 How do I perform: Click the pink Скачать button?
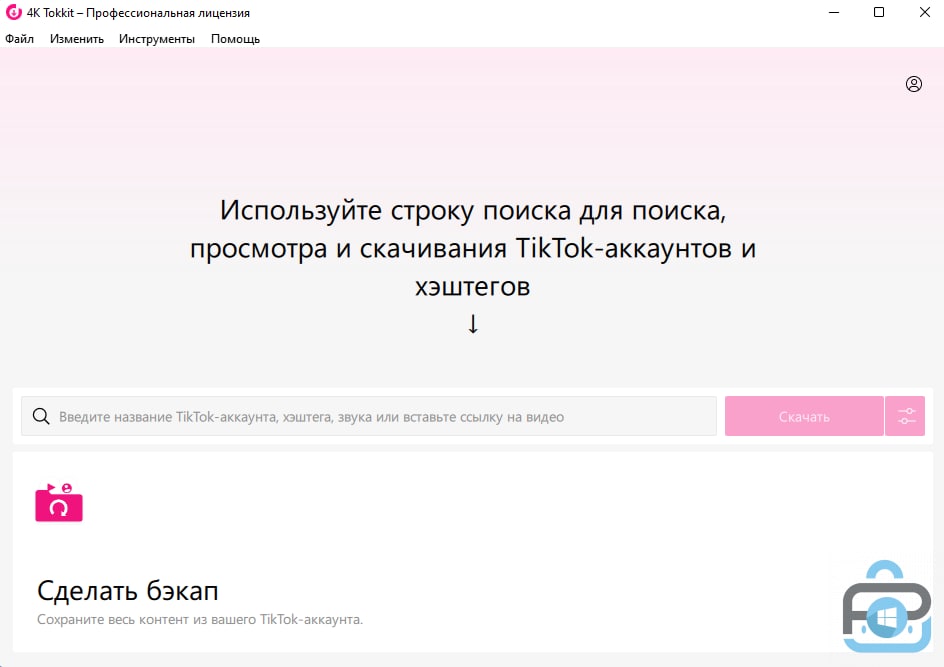tap(804, 416)
